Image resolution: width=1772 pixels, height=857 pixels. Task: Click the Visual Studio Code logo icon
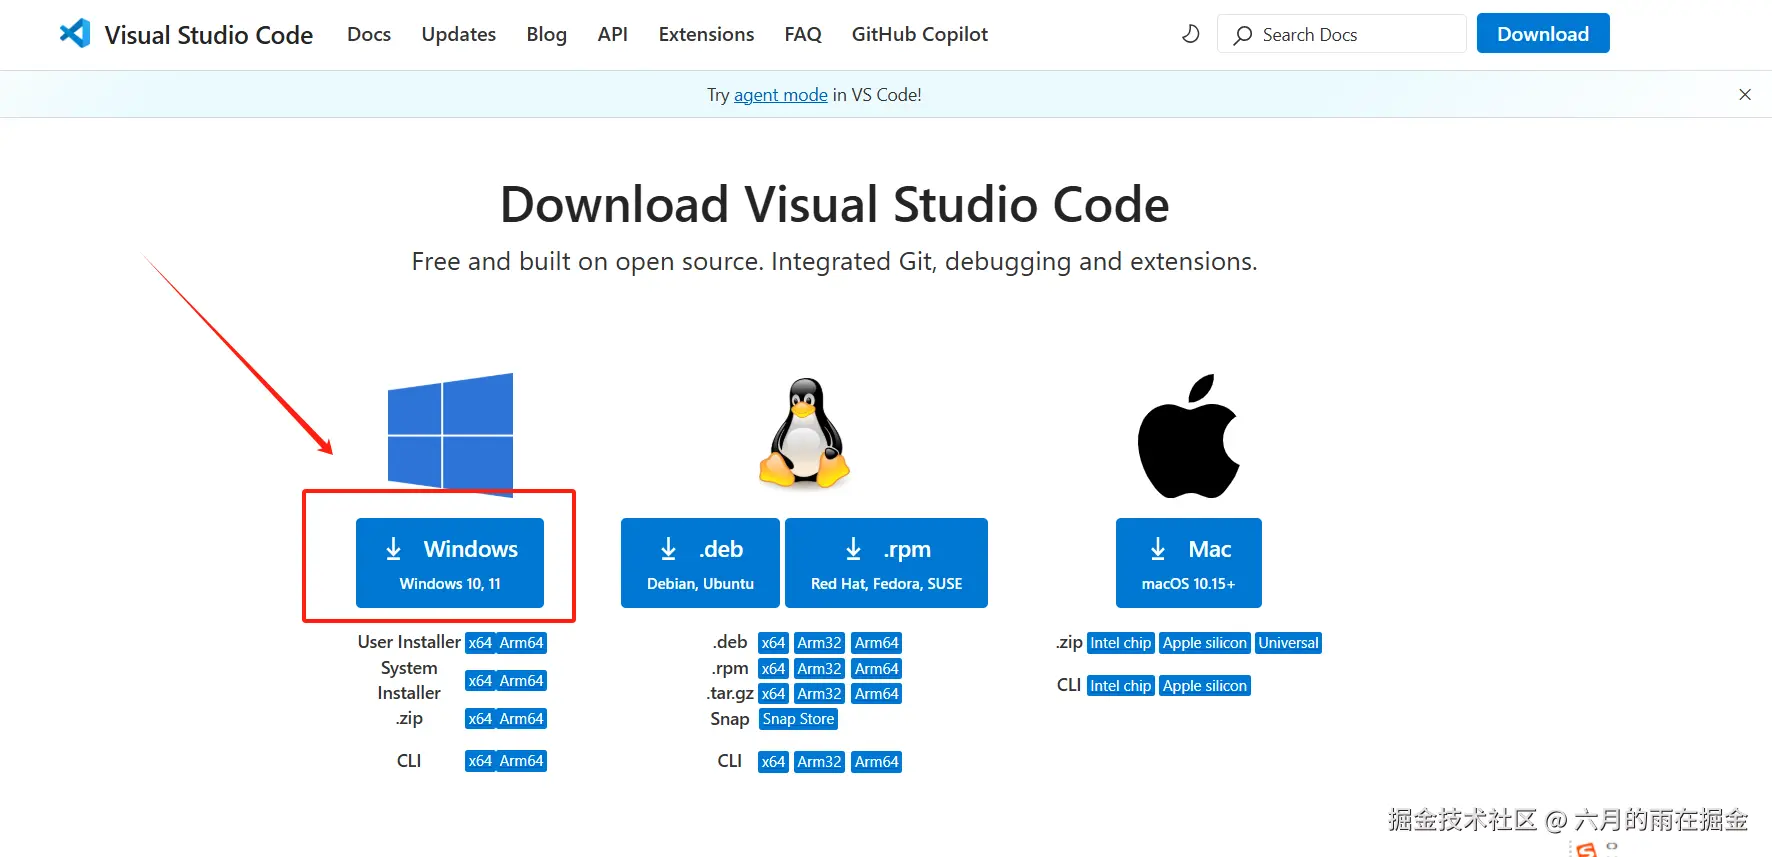tap(75, 34)
